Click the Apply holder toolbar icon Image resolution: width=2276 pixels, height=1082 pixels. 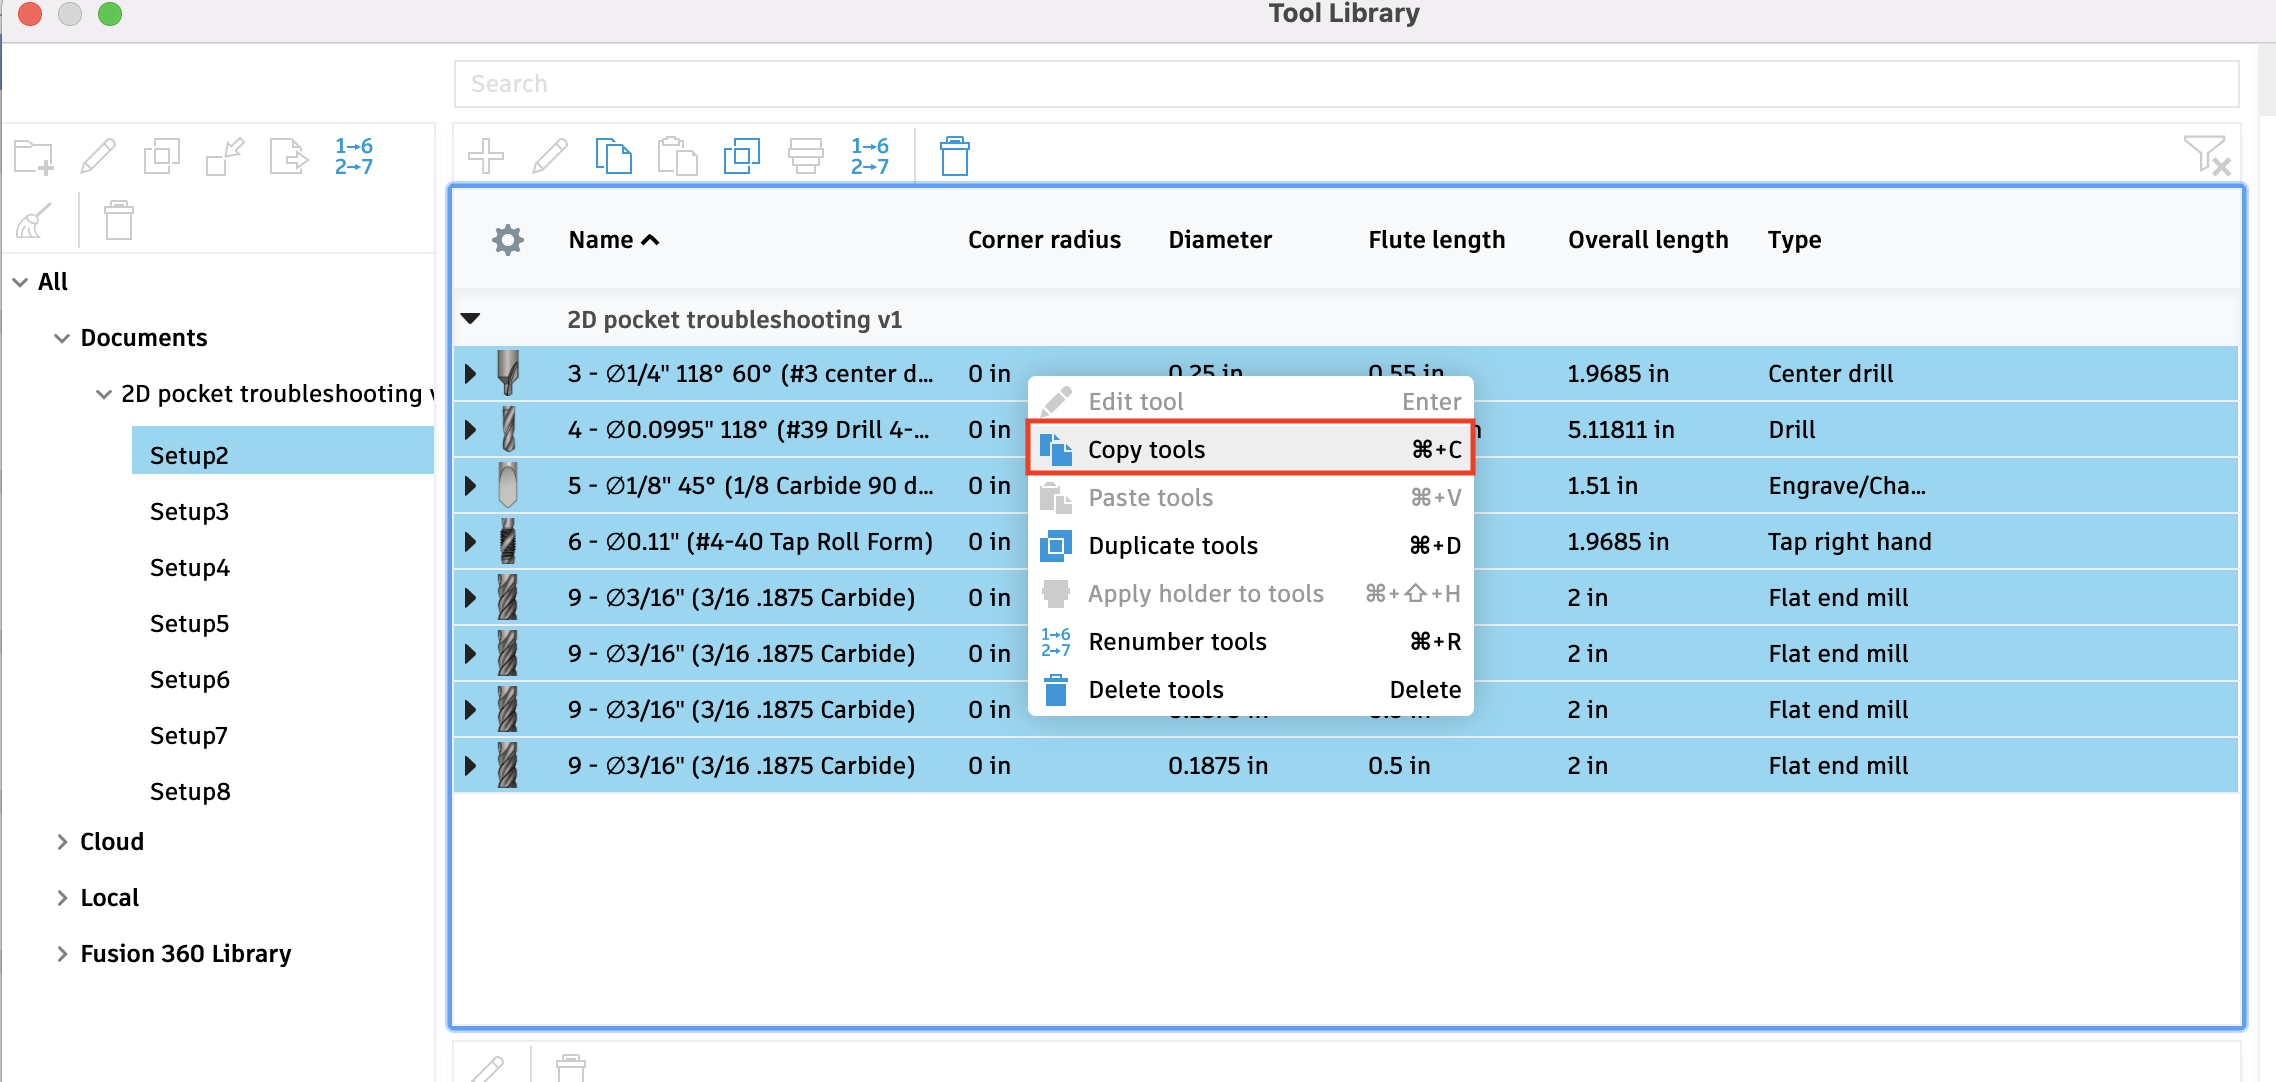(x=805, y=156)
